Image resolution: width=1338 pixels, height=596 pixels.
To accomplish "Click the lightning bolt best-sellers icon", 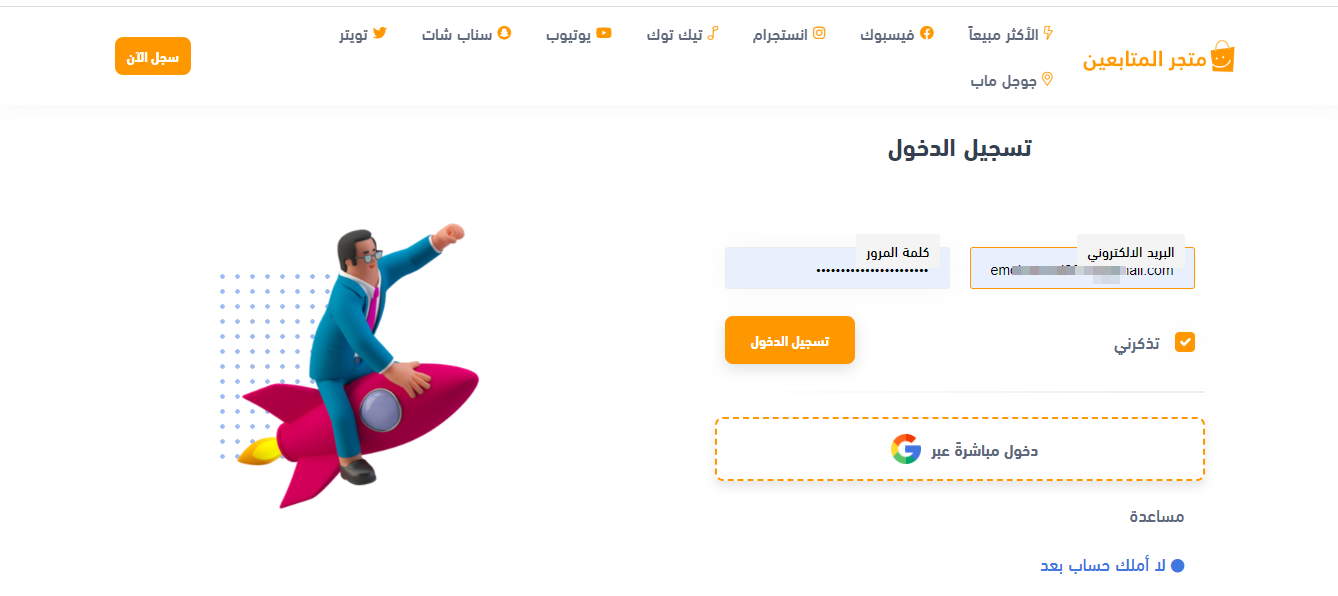I will 1048,33.
